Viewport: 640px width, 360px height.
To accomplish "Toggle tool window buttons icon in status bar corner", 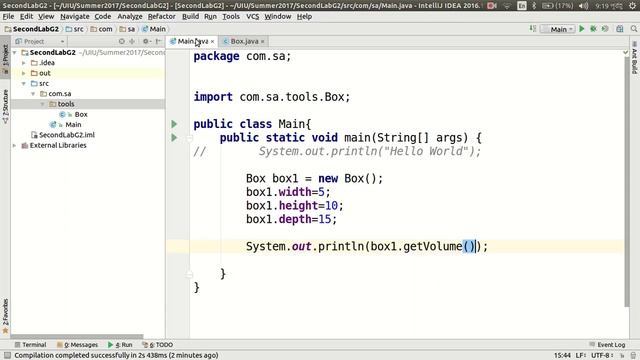I will click(x=7, y=356).
